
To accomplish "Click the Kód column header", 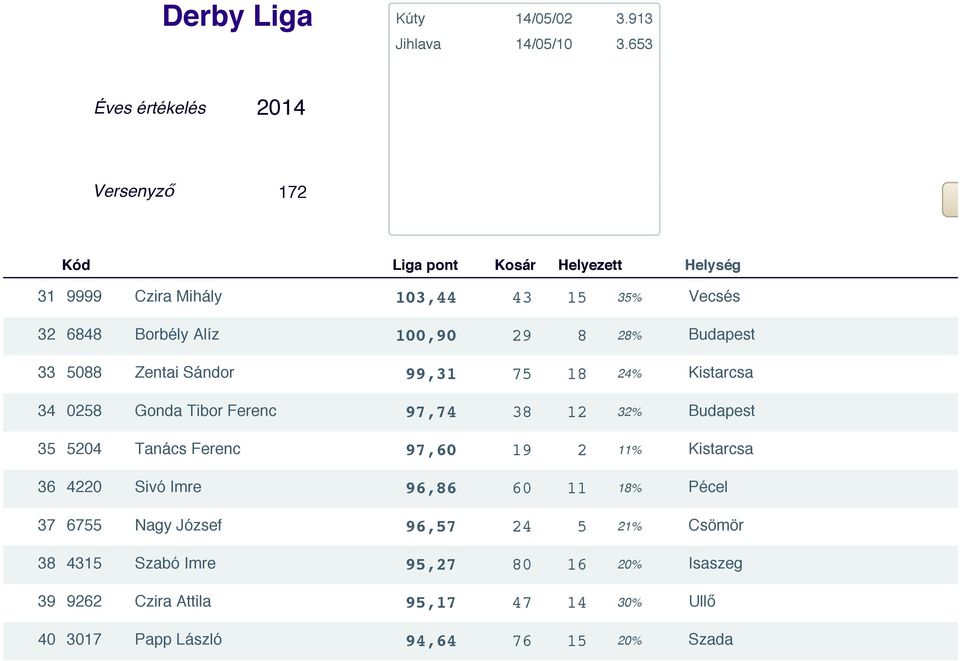I will tap(76, 265).
